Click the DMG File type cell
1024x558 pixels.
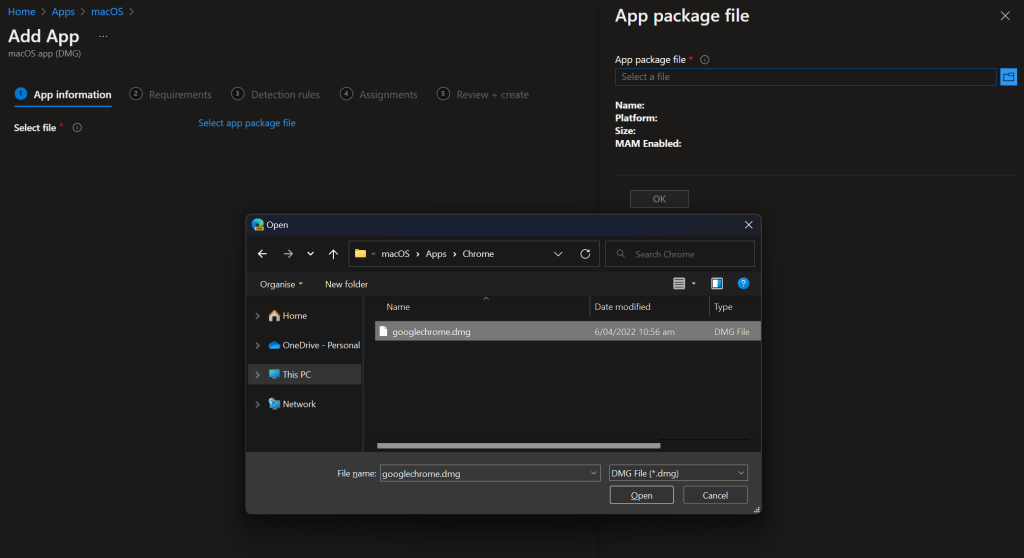(x=731, y=331)
